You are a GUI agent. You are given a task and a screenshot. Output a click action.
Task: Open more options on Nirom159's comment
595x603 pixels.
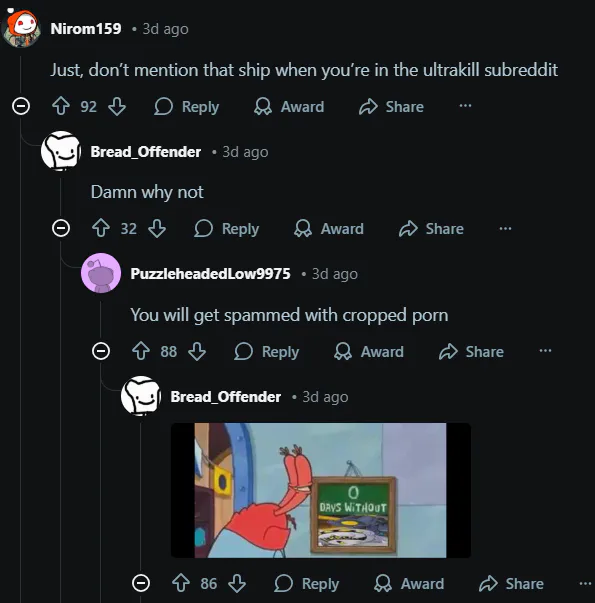click(465, 106)
